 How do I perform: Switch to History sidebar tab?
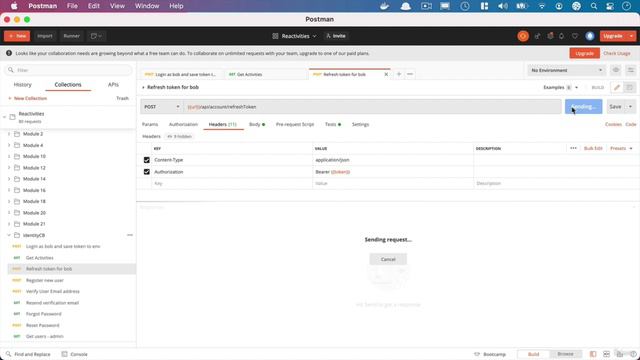pyautogui.click(x=22, y=84)
